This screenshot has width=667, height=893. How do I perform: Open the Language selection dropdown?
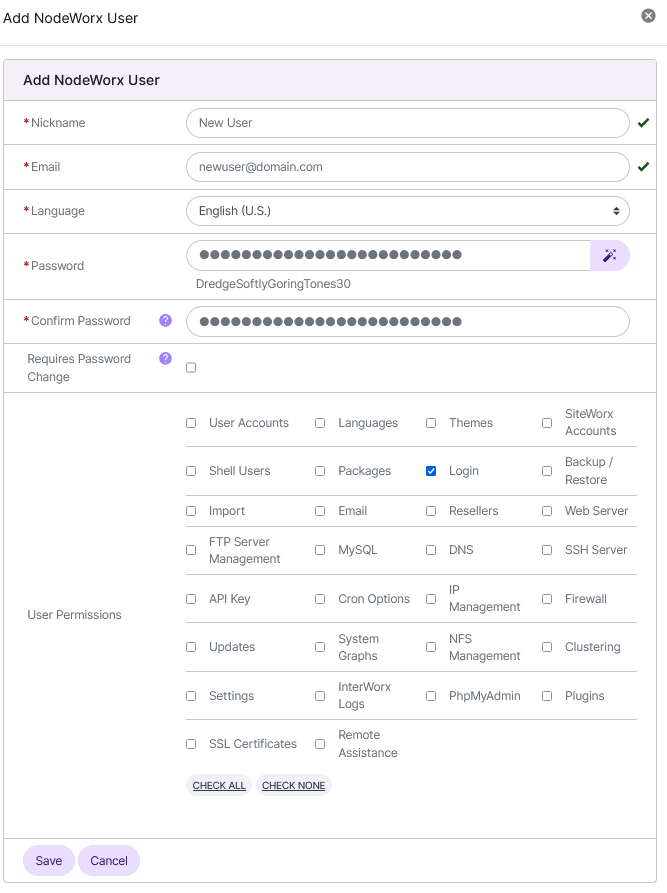click(406, 211)
